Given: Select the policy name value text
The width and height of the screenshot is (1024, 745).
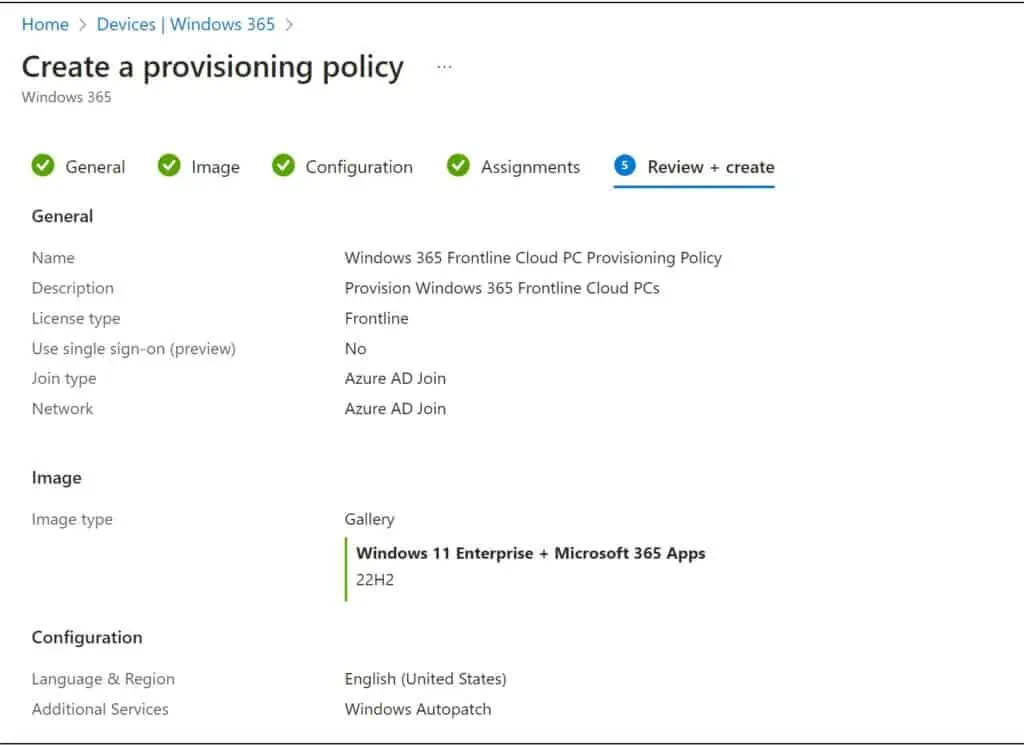Looking at the screenshot, I should click(x=533, y=258).
